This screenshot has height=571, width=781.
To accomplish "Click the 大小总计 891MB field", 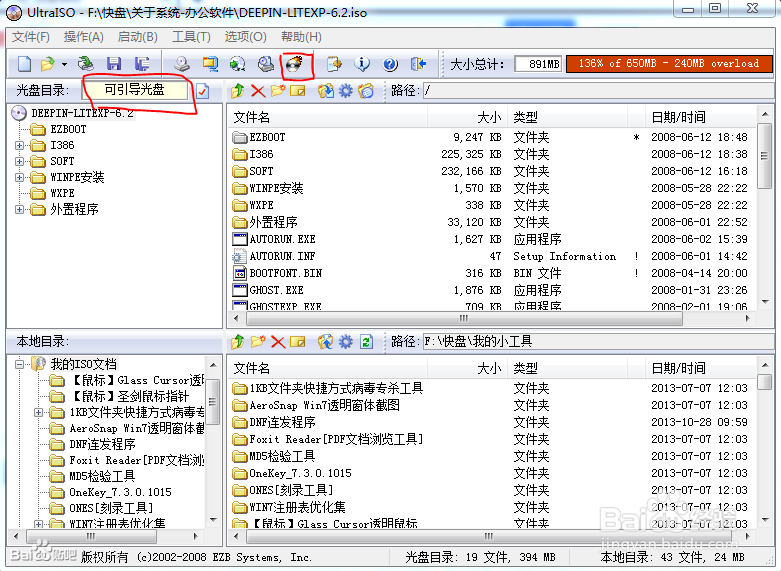I will tap(538, 64).
